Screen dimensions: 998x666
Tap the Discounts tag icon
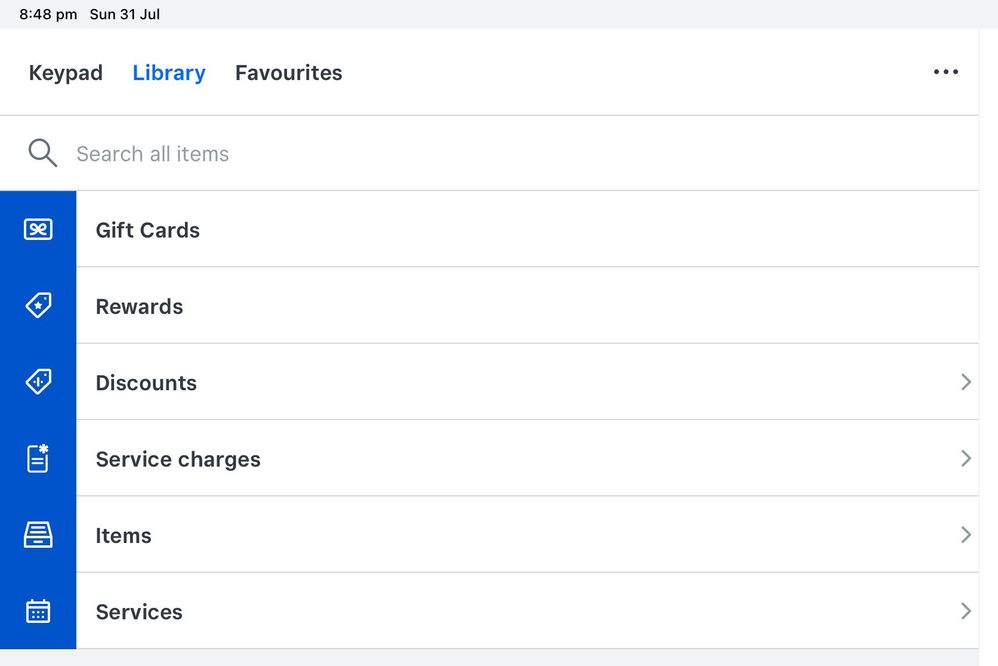(x=38, y=382)
